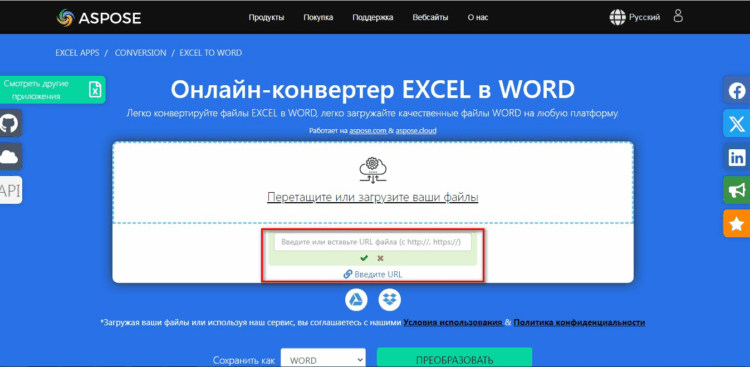Click Смотреть другие приложения button

(53, 89)
